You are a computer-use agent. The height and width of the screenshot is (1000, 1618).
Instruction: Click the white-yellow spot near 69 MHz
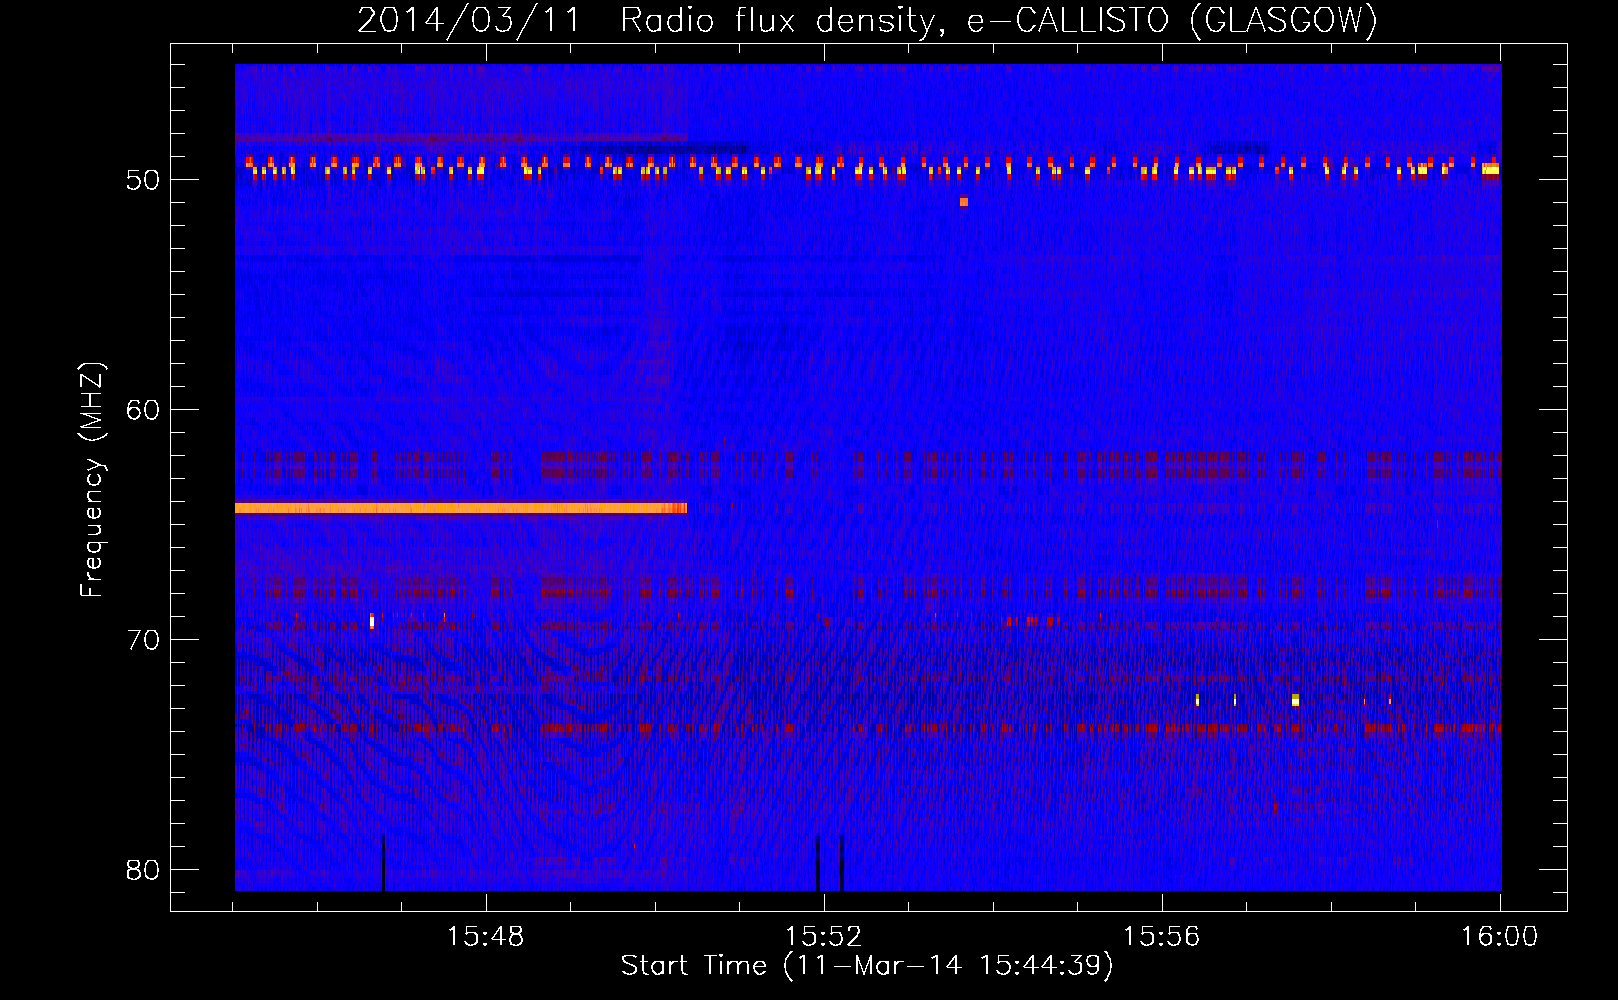click(x=372, y=622)
